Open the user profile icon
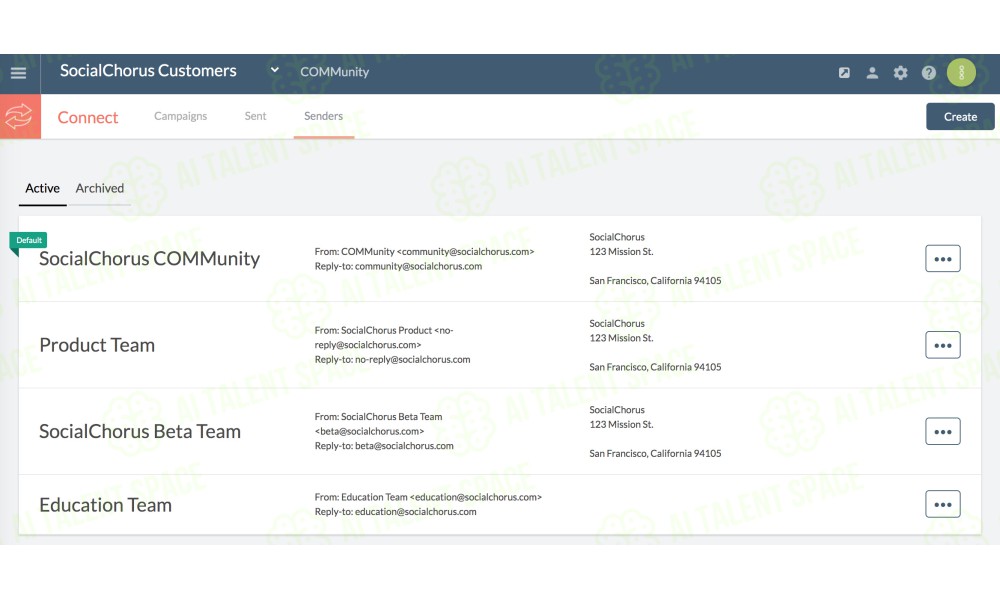This screenshot has width=1000, height=600. 872,73
